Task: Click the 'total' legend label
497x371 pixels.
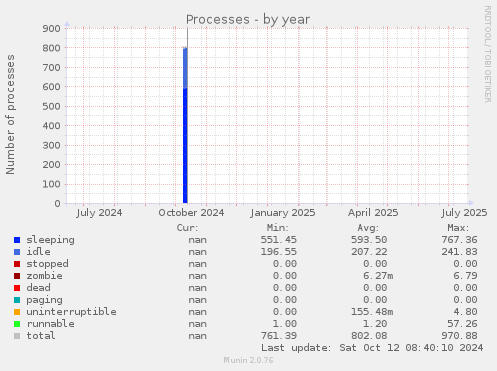Action: (41, 336)
